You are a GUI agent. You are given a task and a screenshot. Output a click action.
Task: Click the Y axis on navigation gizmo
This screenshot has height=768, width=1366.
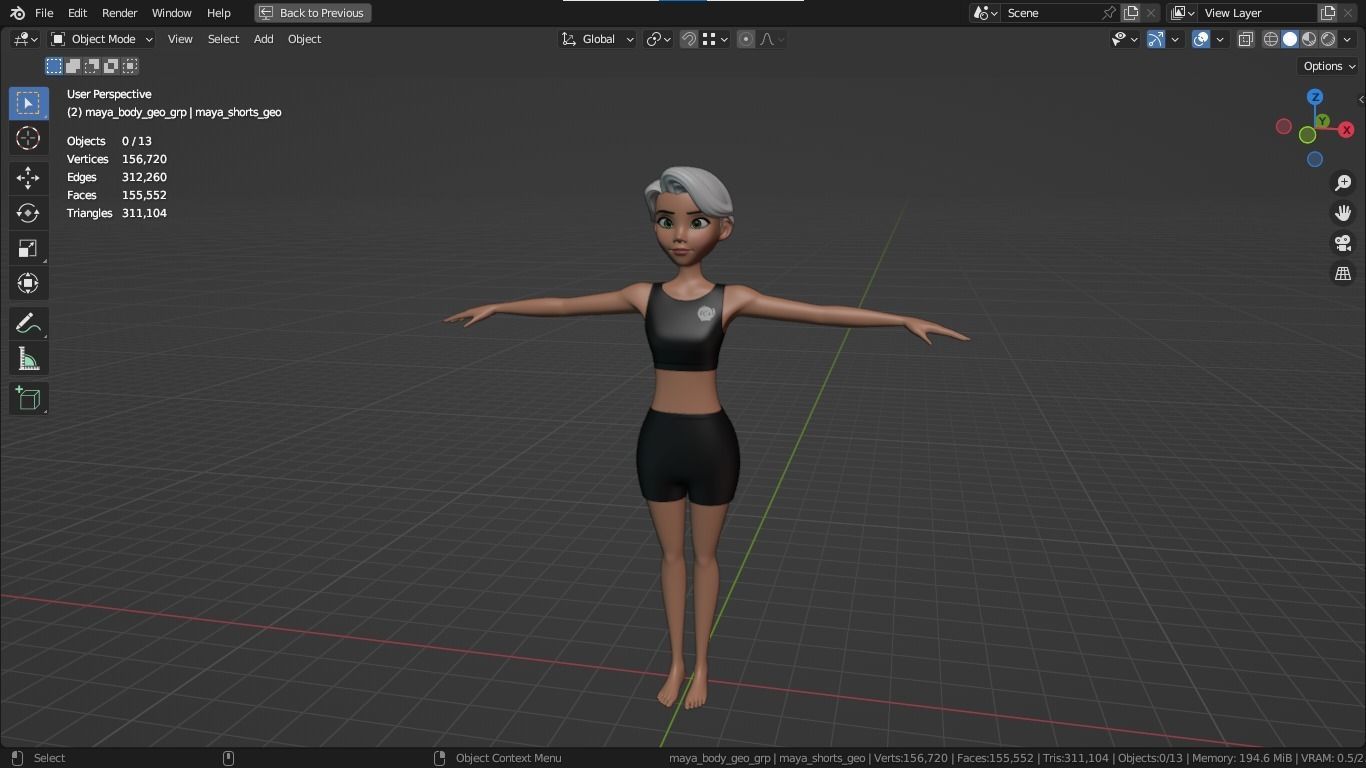[1322, 121]
